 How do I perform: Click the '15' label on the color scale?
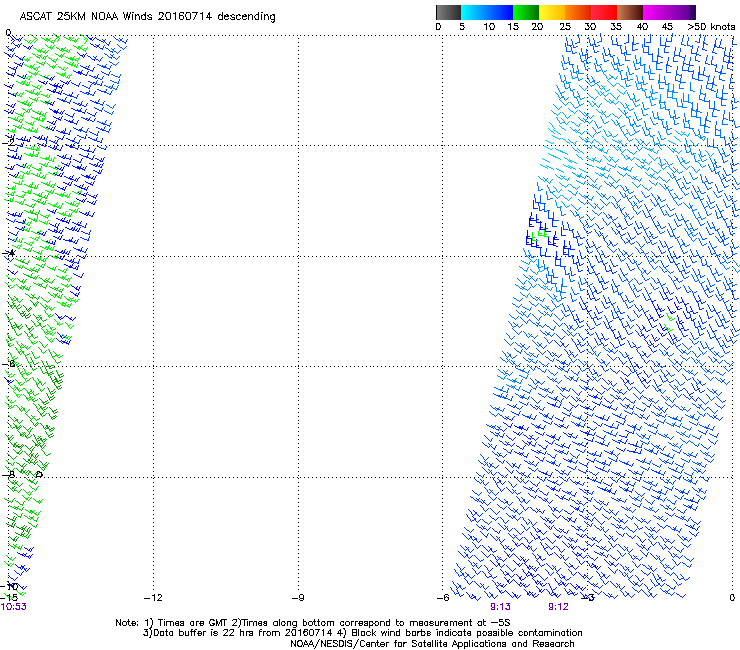(x=513, y=27)
